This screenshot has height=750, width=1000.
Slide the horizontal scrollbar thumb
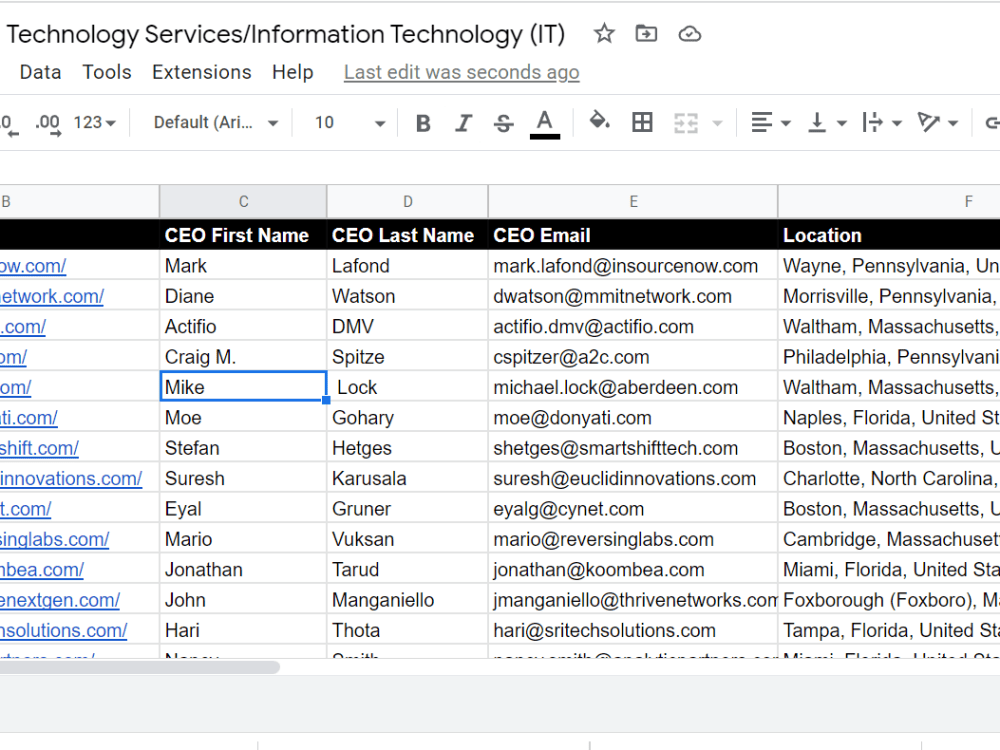point(140,667)
